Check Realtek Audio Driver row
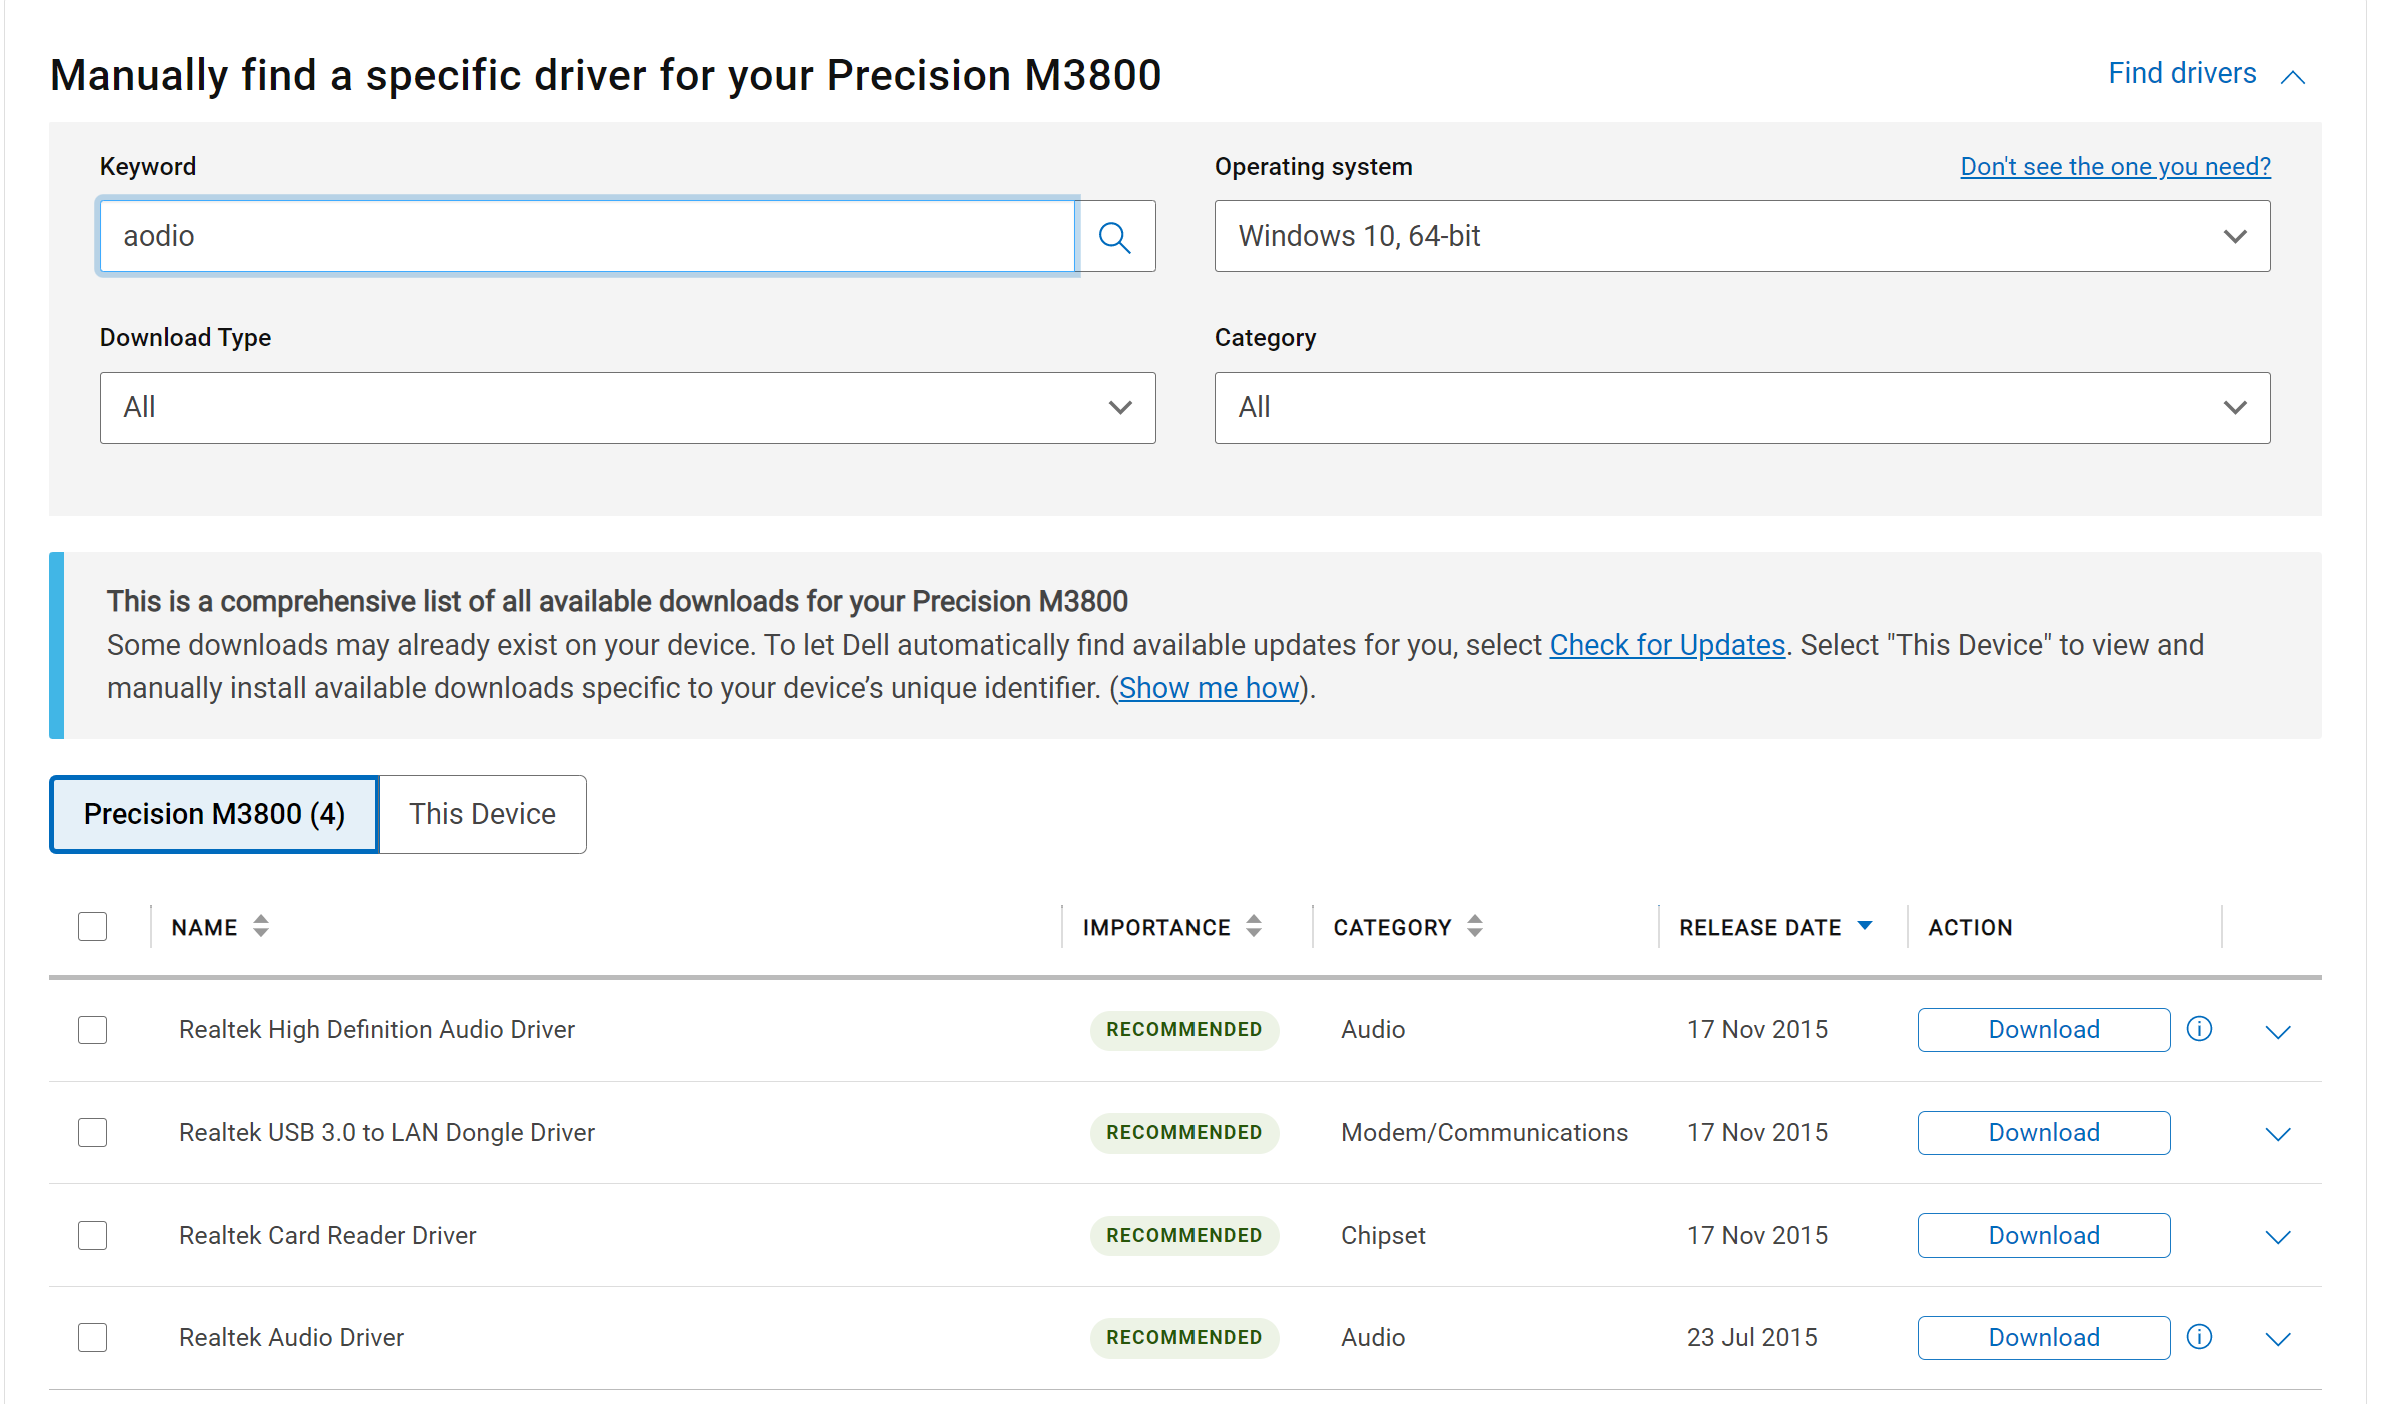2392x1404 pixels. [93, 1338]
